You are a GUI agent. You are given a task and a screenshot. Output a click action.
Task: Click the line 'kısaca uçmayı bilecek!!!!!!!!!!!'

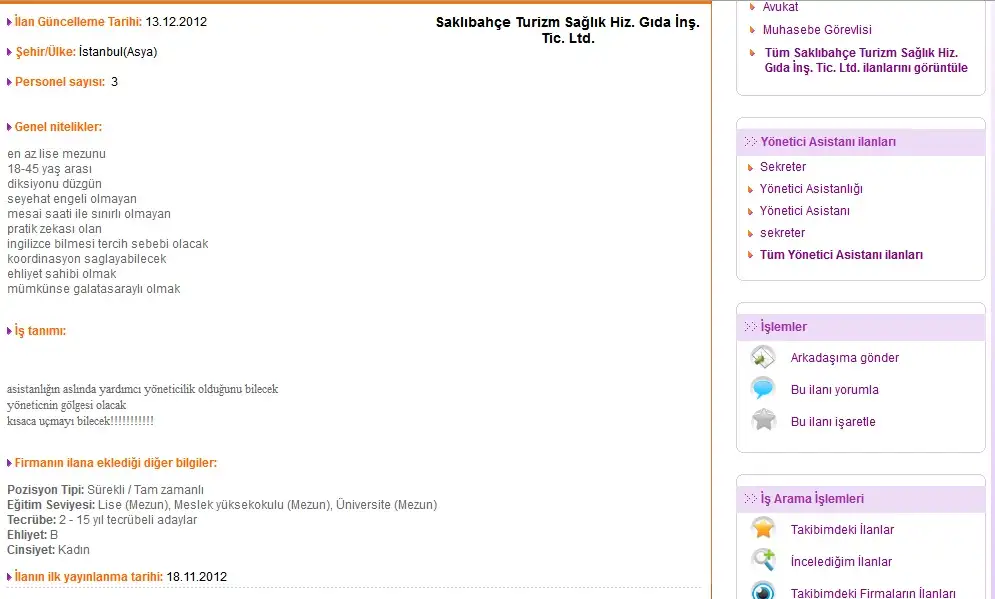click(81, 421)
